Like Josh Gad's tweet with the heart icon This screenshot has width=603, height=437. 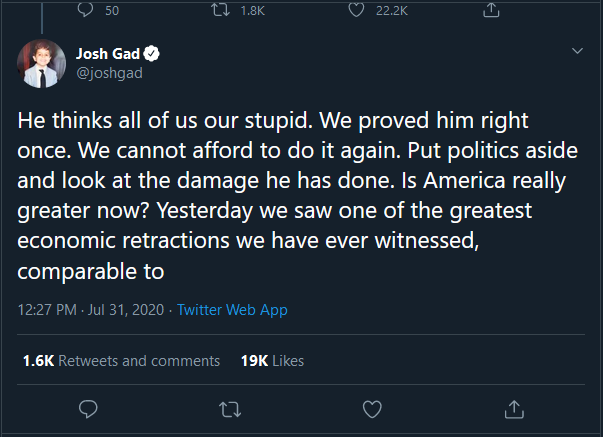coord(372,408)
